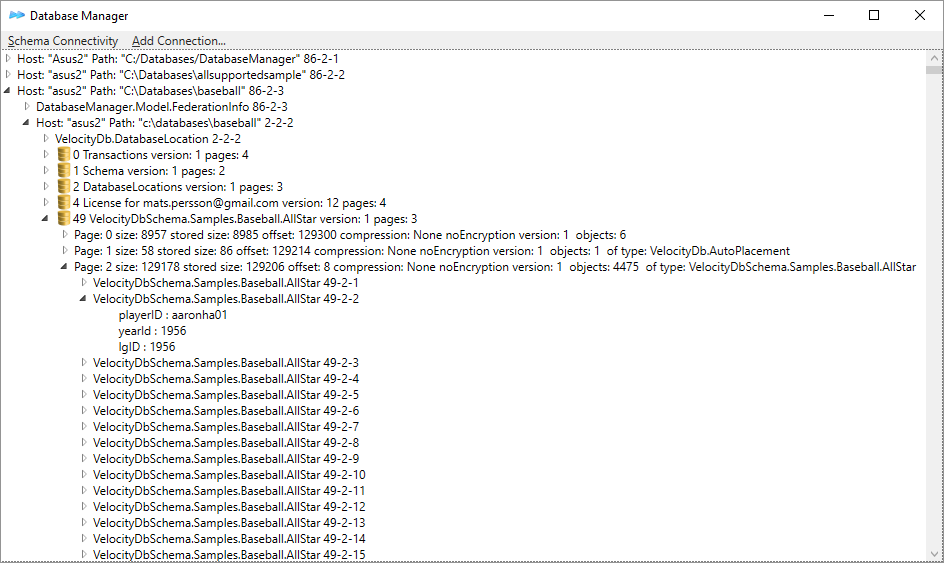This screenshot has width=944, height=563.
Task: Select Page: 1 VelocityDb.AutoPlacement row text
Action: [x=432, y=250]
